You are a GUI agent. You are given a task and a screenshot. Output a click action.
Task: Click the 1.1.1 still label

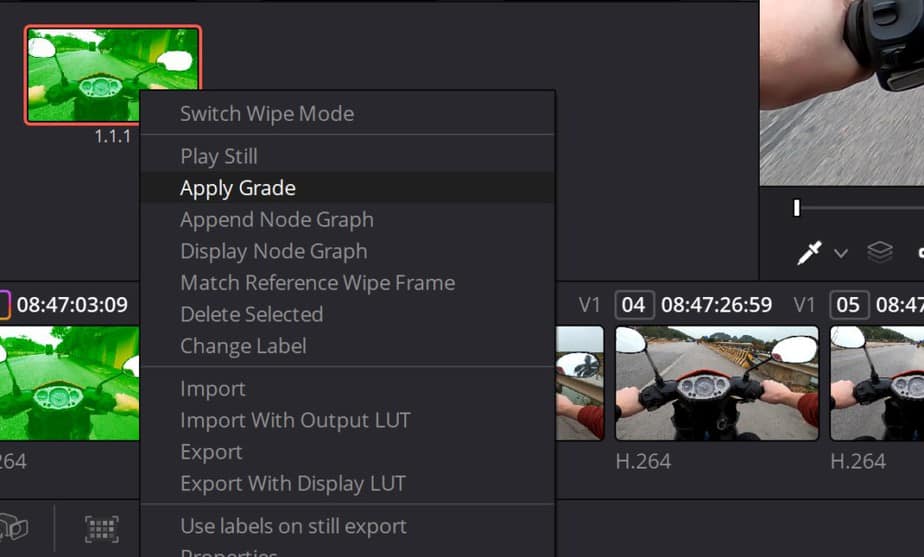pyautogui.click(x=113, y=137)
